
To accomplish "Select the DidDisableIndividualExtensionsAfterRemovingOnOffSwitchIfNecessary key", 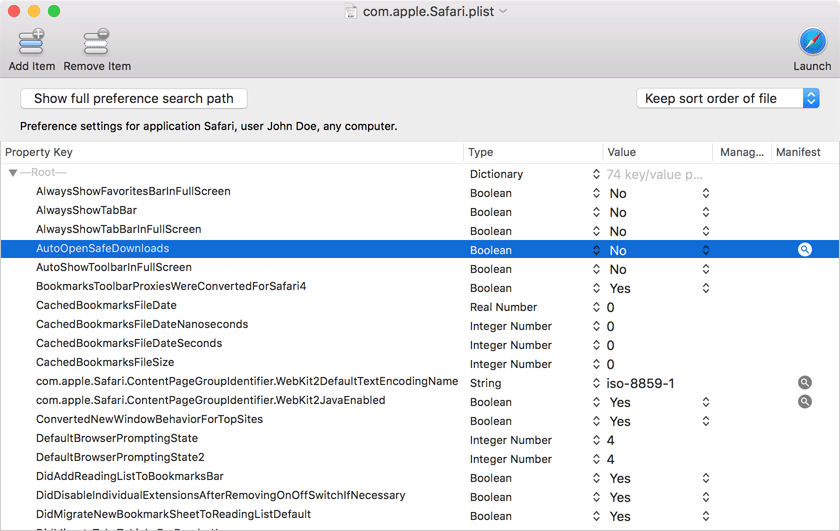I will pos(220,495).
